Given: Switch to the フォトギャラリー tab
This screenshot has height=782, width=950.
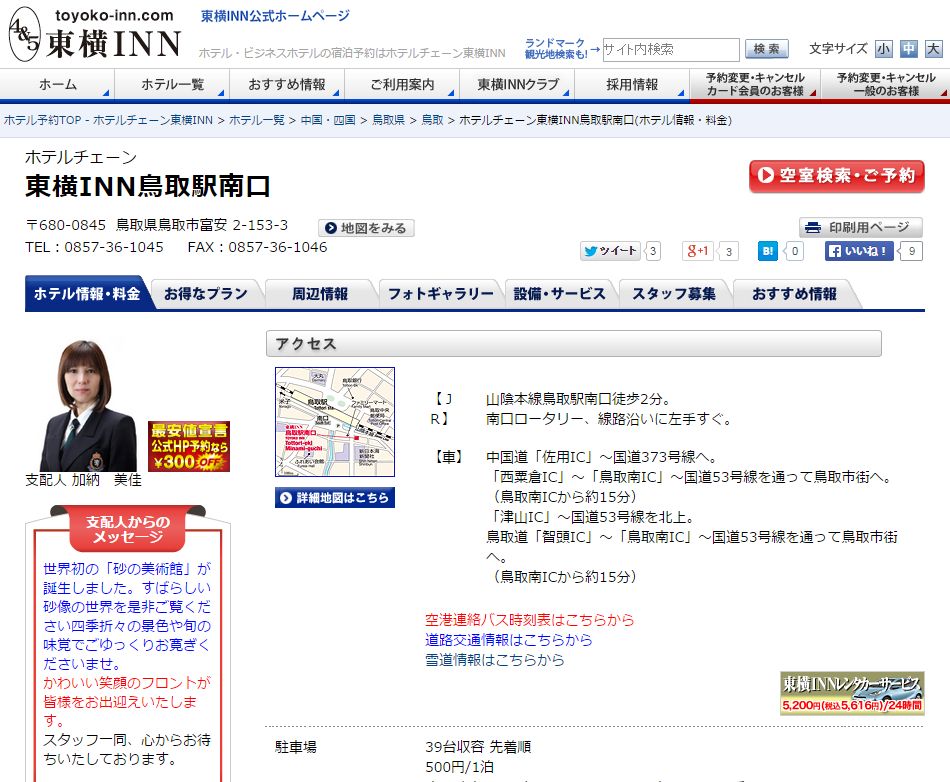Looking at the screenshot, I should click(x=440, y=294).
